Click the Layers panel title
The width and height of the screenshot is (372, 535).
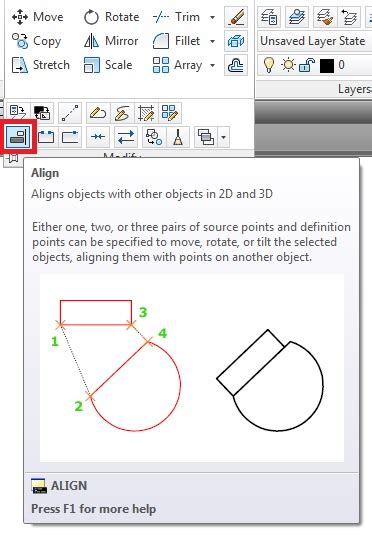354,89
